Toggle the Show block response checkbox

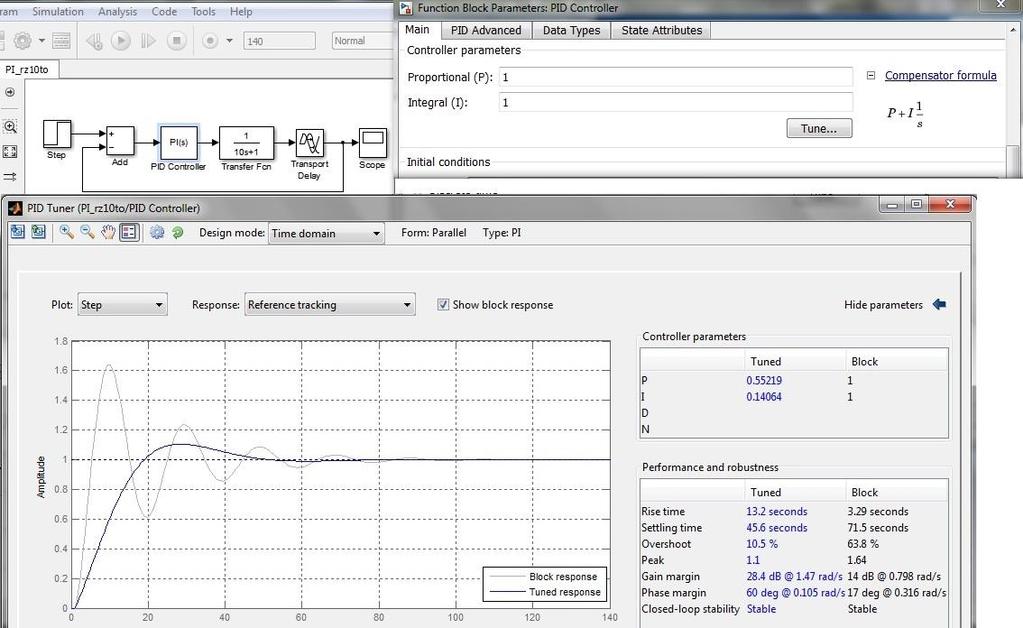coord(443,305)
